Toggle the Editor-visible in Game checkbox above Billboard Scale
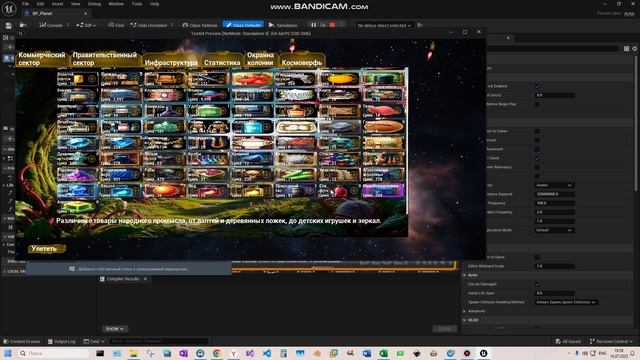The height and width of the screenshot is (360, 640). click(x=537, y=257)
